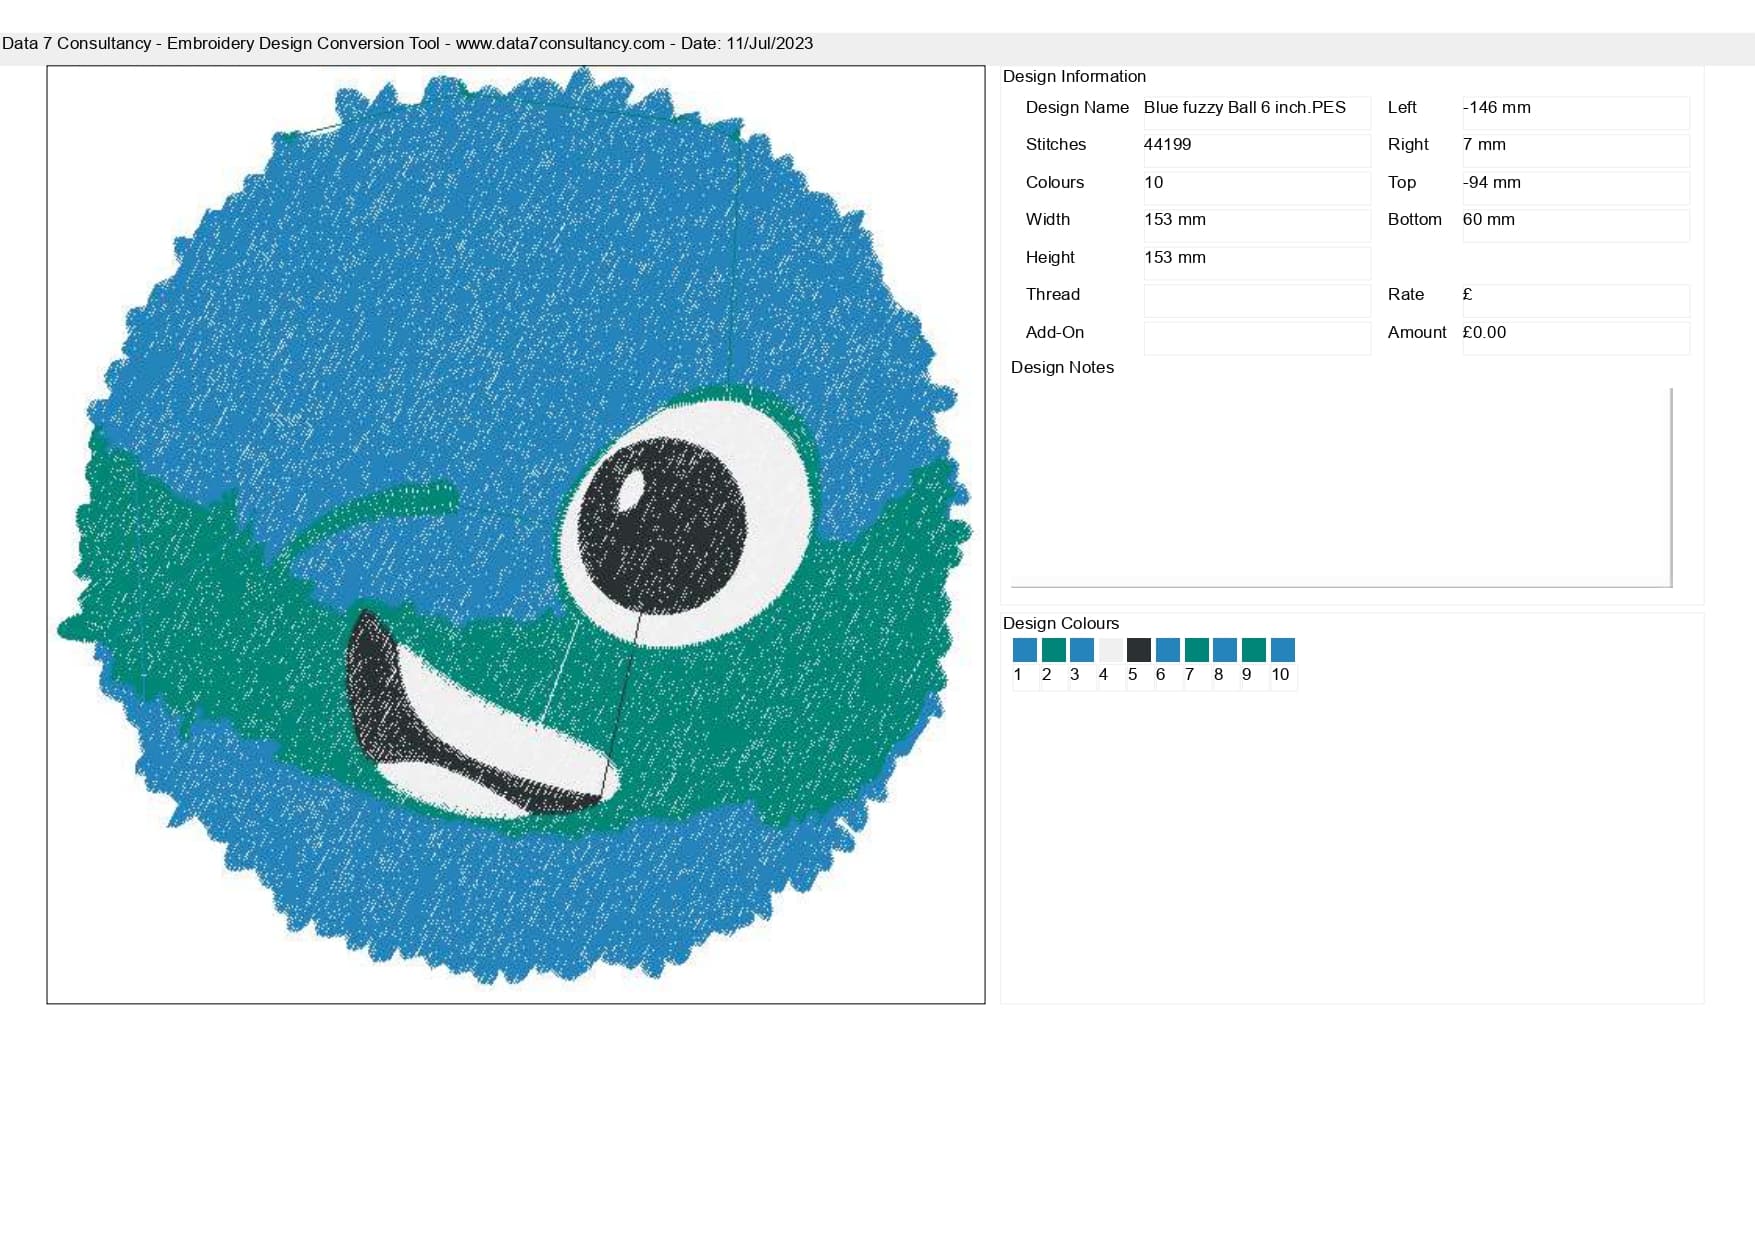The width and height of the screenshot is (1755, 1241).
Task: Click the Stitches field showing 44199
Action: click(1256, 150)
